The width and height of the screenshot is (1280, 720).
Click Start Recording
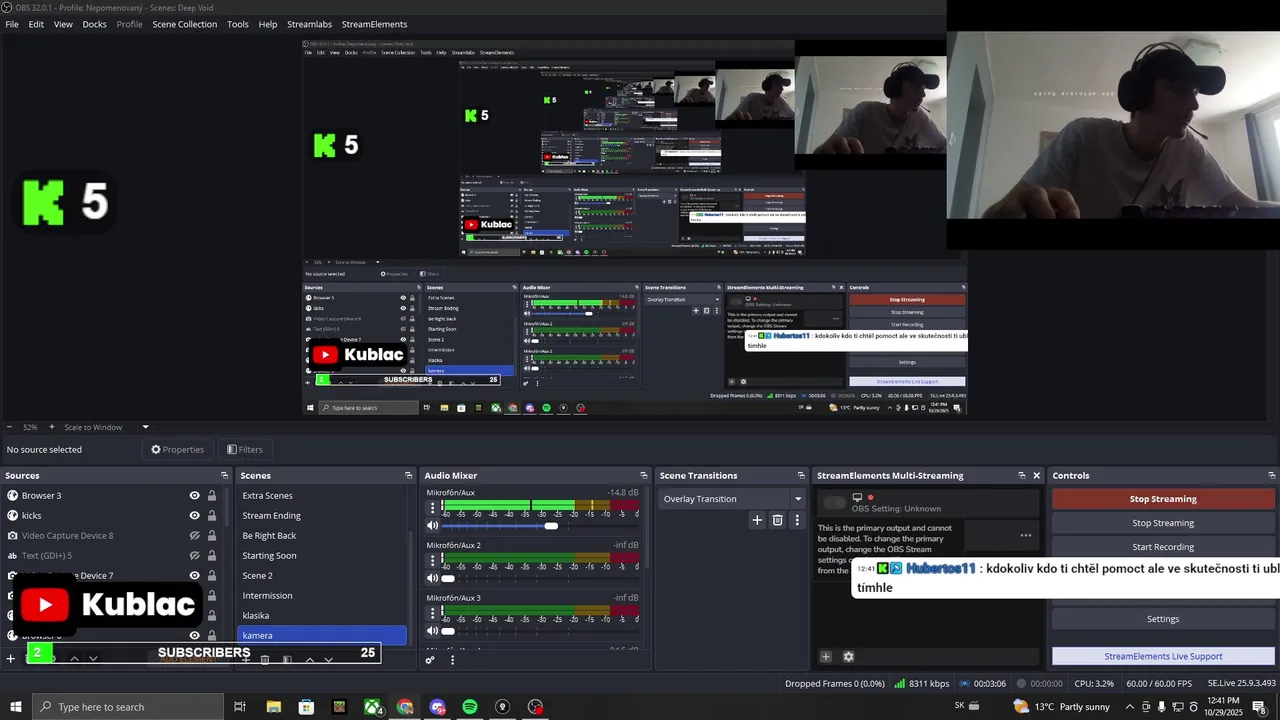coord(1163,547)
